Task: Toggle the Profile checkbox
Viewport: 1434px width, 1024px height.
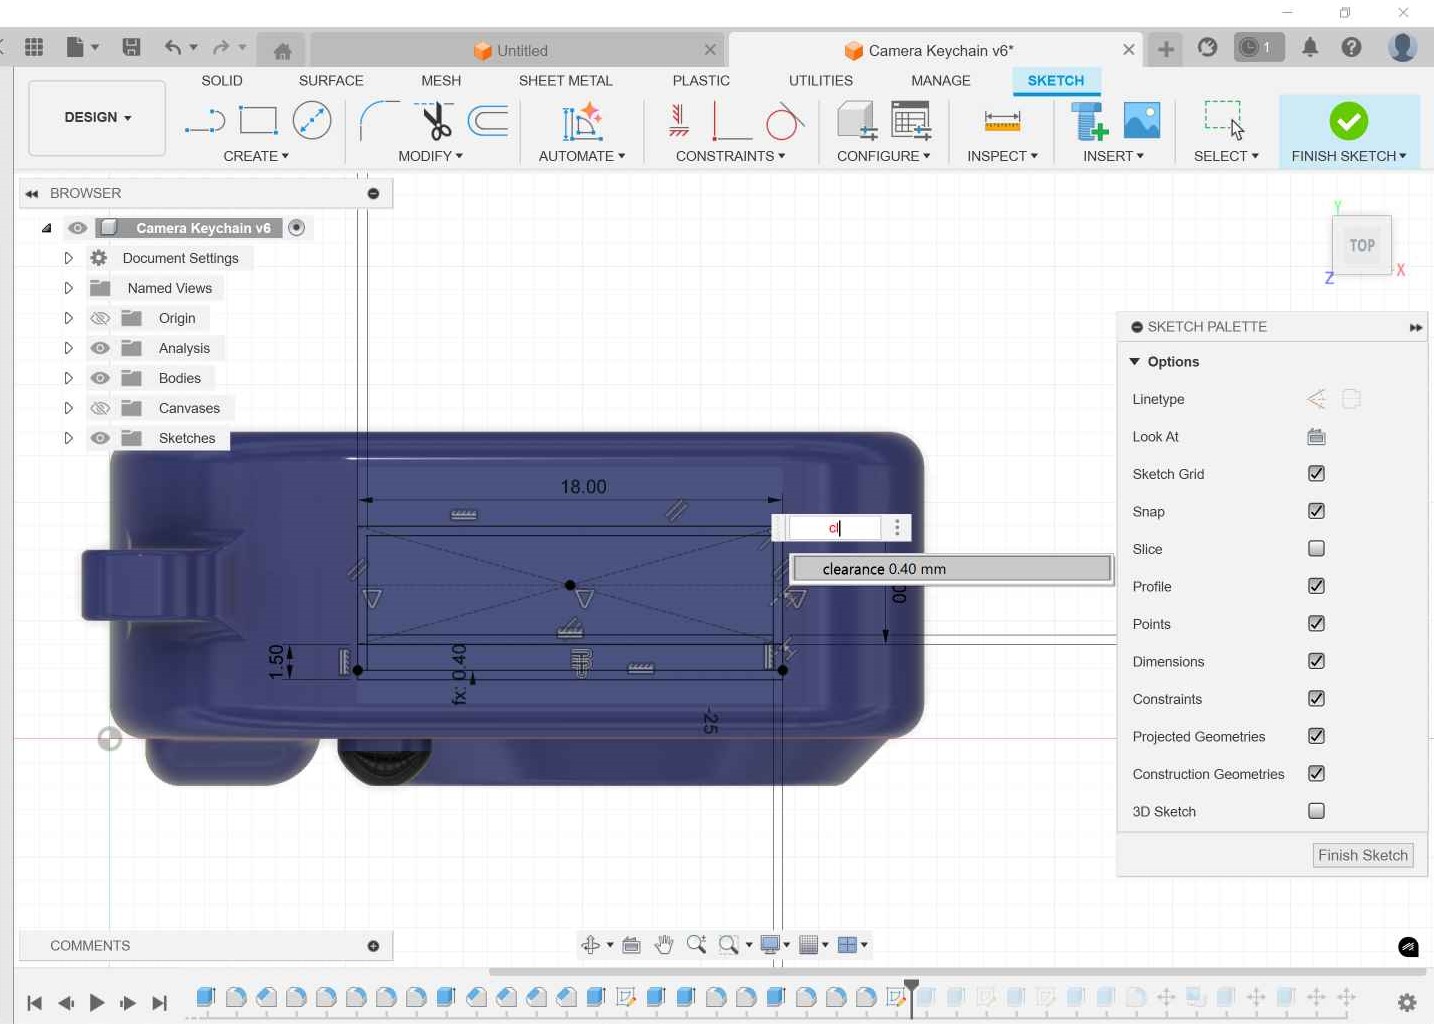Action: point(1316,586)
